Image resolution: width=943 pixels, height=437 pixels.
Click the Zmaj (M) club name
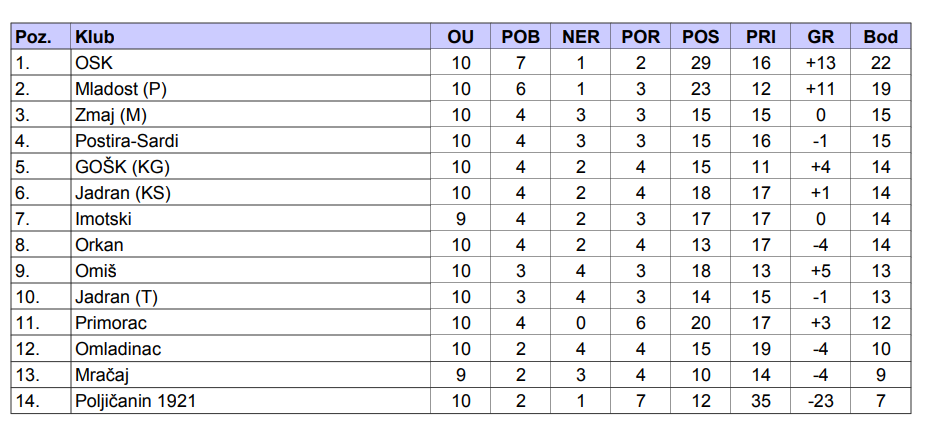[x=110, y=115]
